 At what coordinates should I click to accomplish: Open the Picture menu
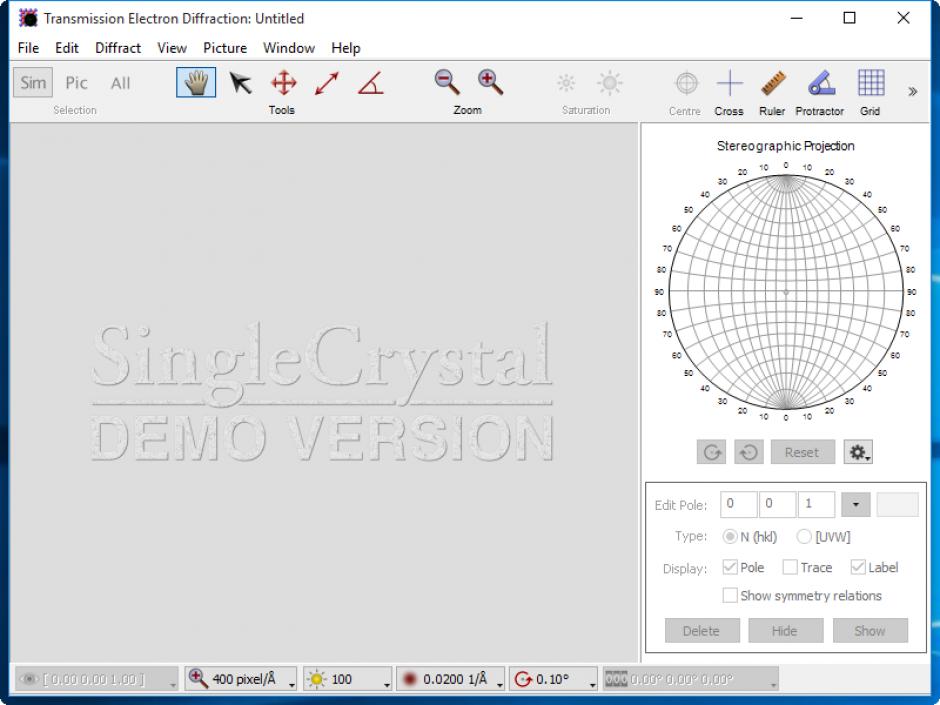pos(225,48)
